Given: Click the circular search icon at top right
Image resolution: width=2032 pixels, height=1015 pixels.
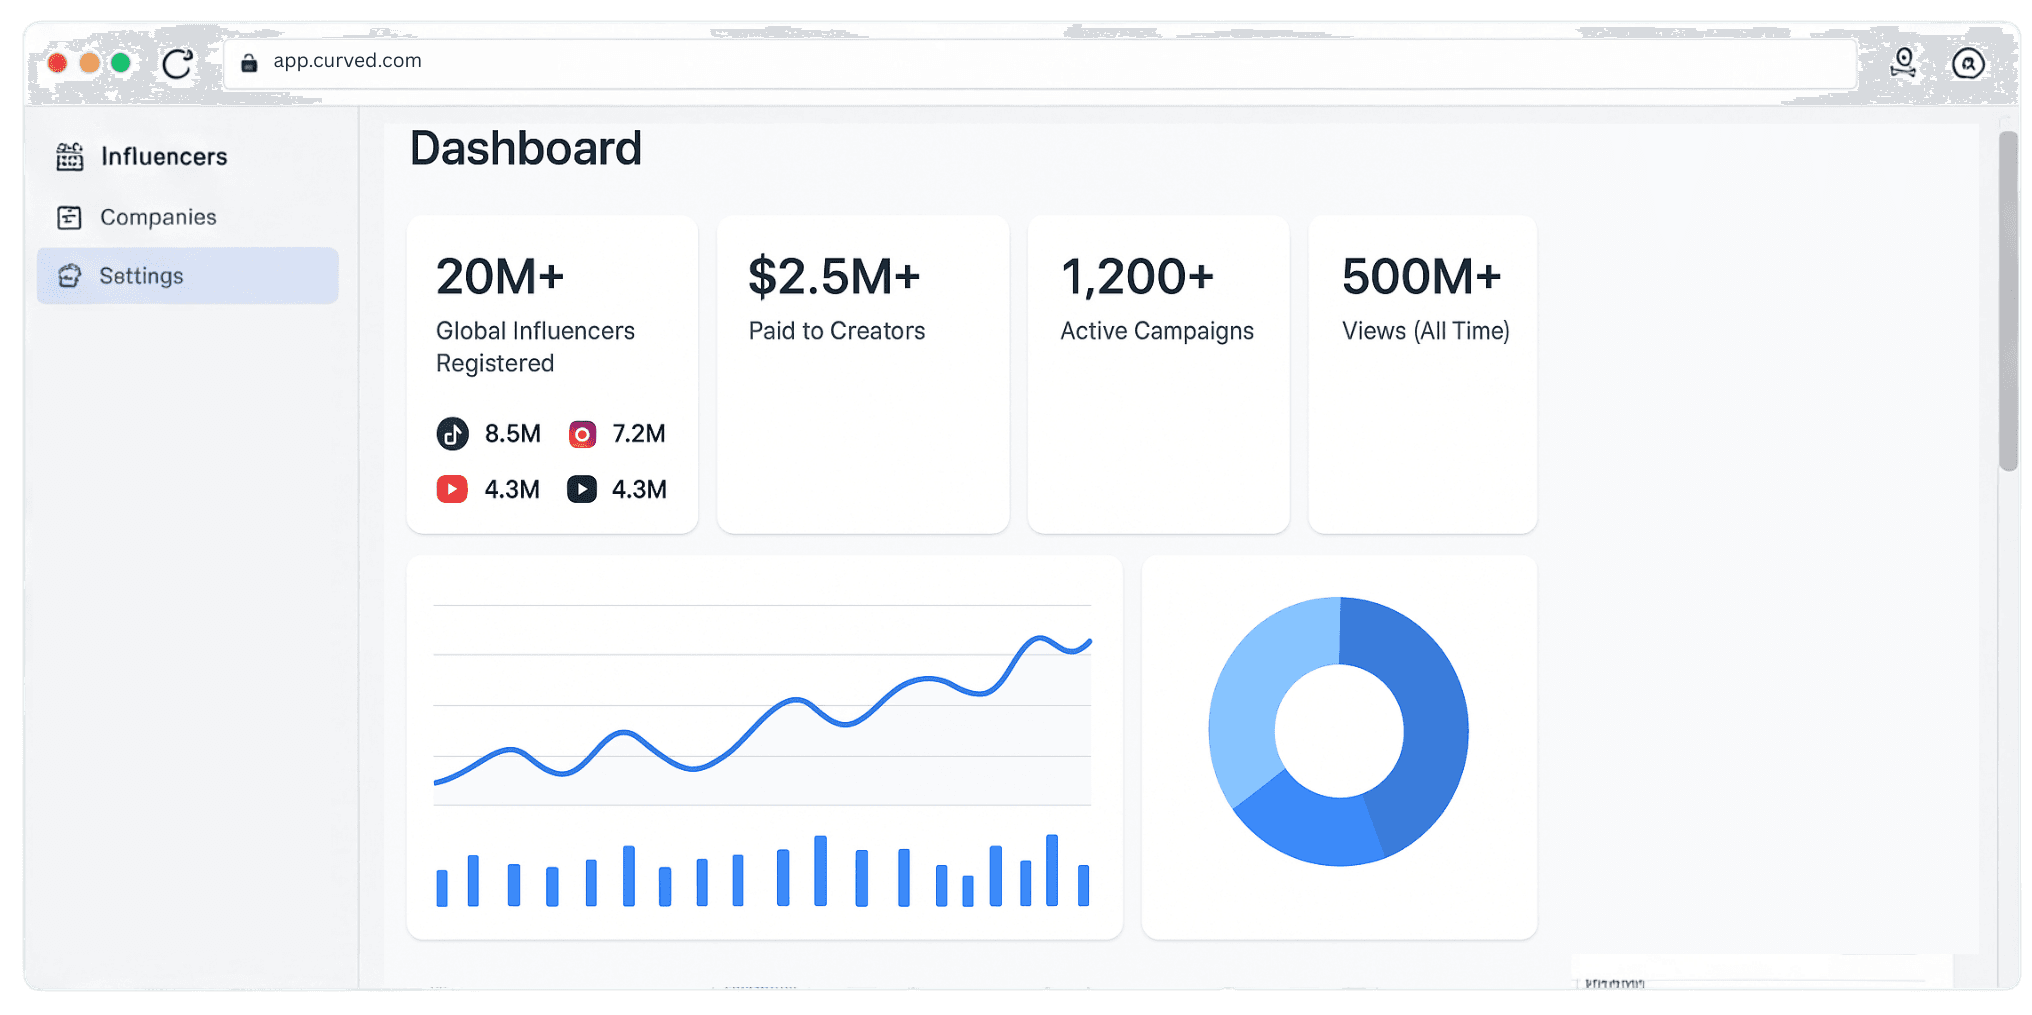Looking at the screenshot, I should [1968, 64].
